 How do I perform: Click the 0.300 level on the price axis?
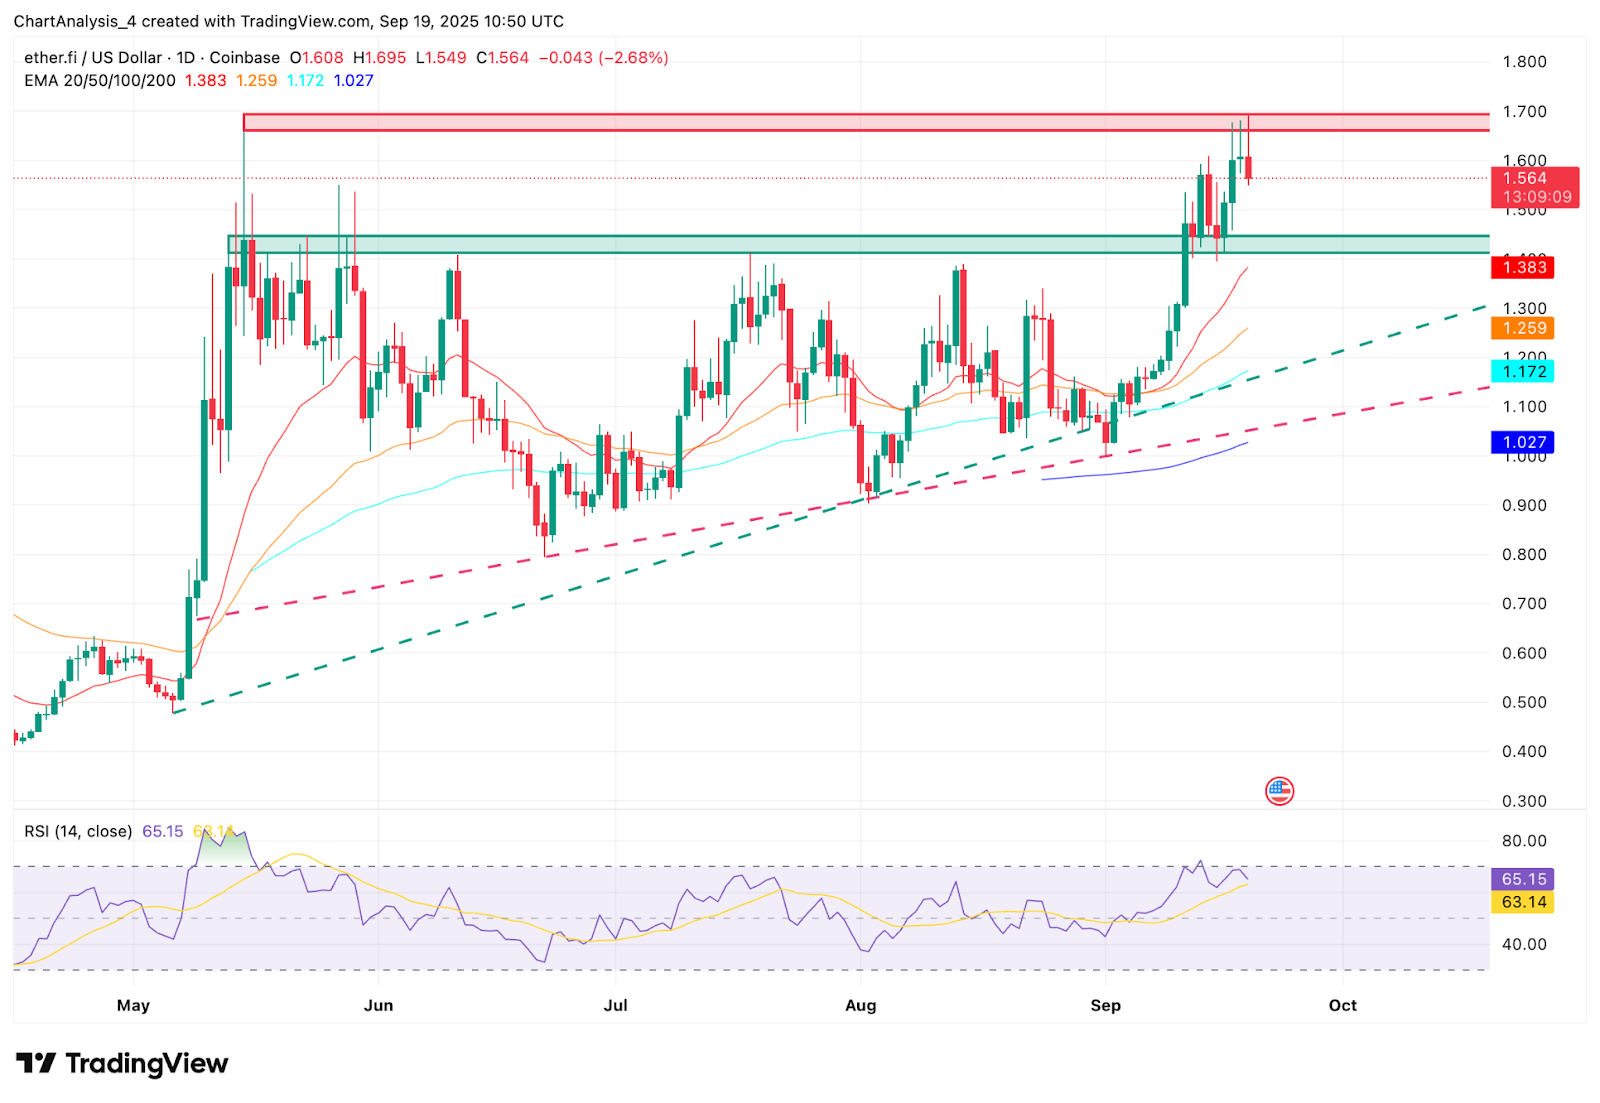coord(1524,801)
